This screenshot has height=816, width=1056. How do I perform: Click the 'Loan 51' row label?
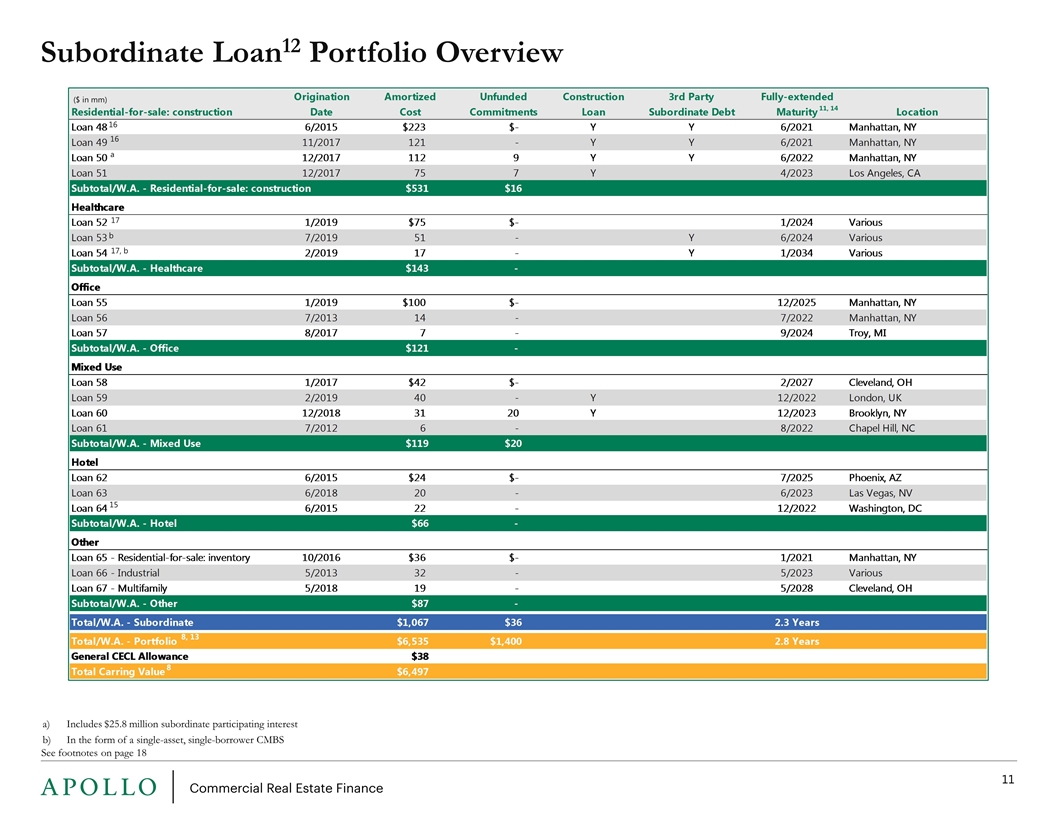[x=89, y=173]
